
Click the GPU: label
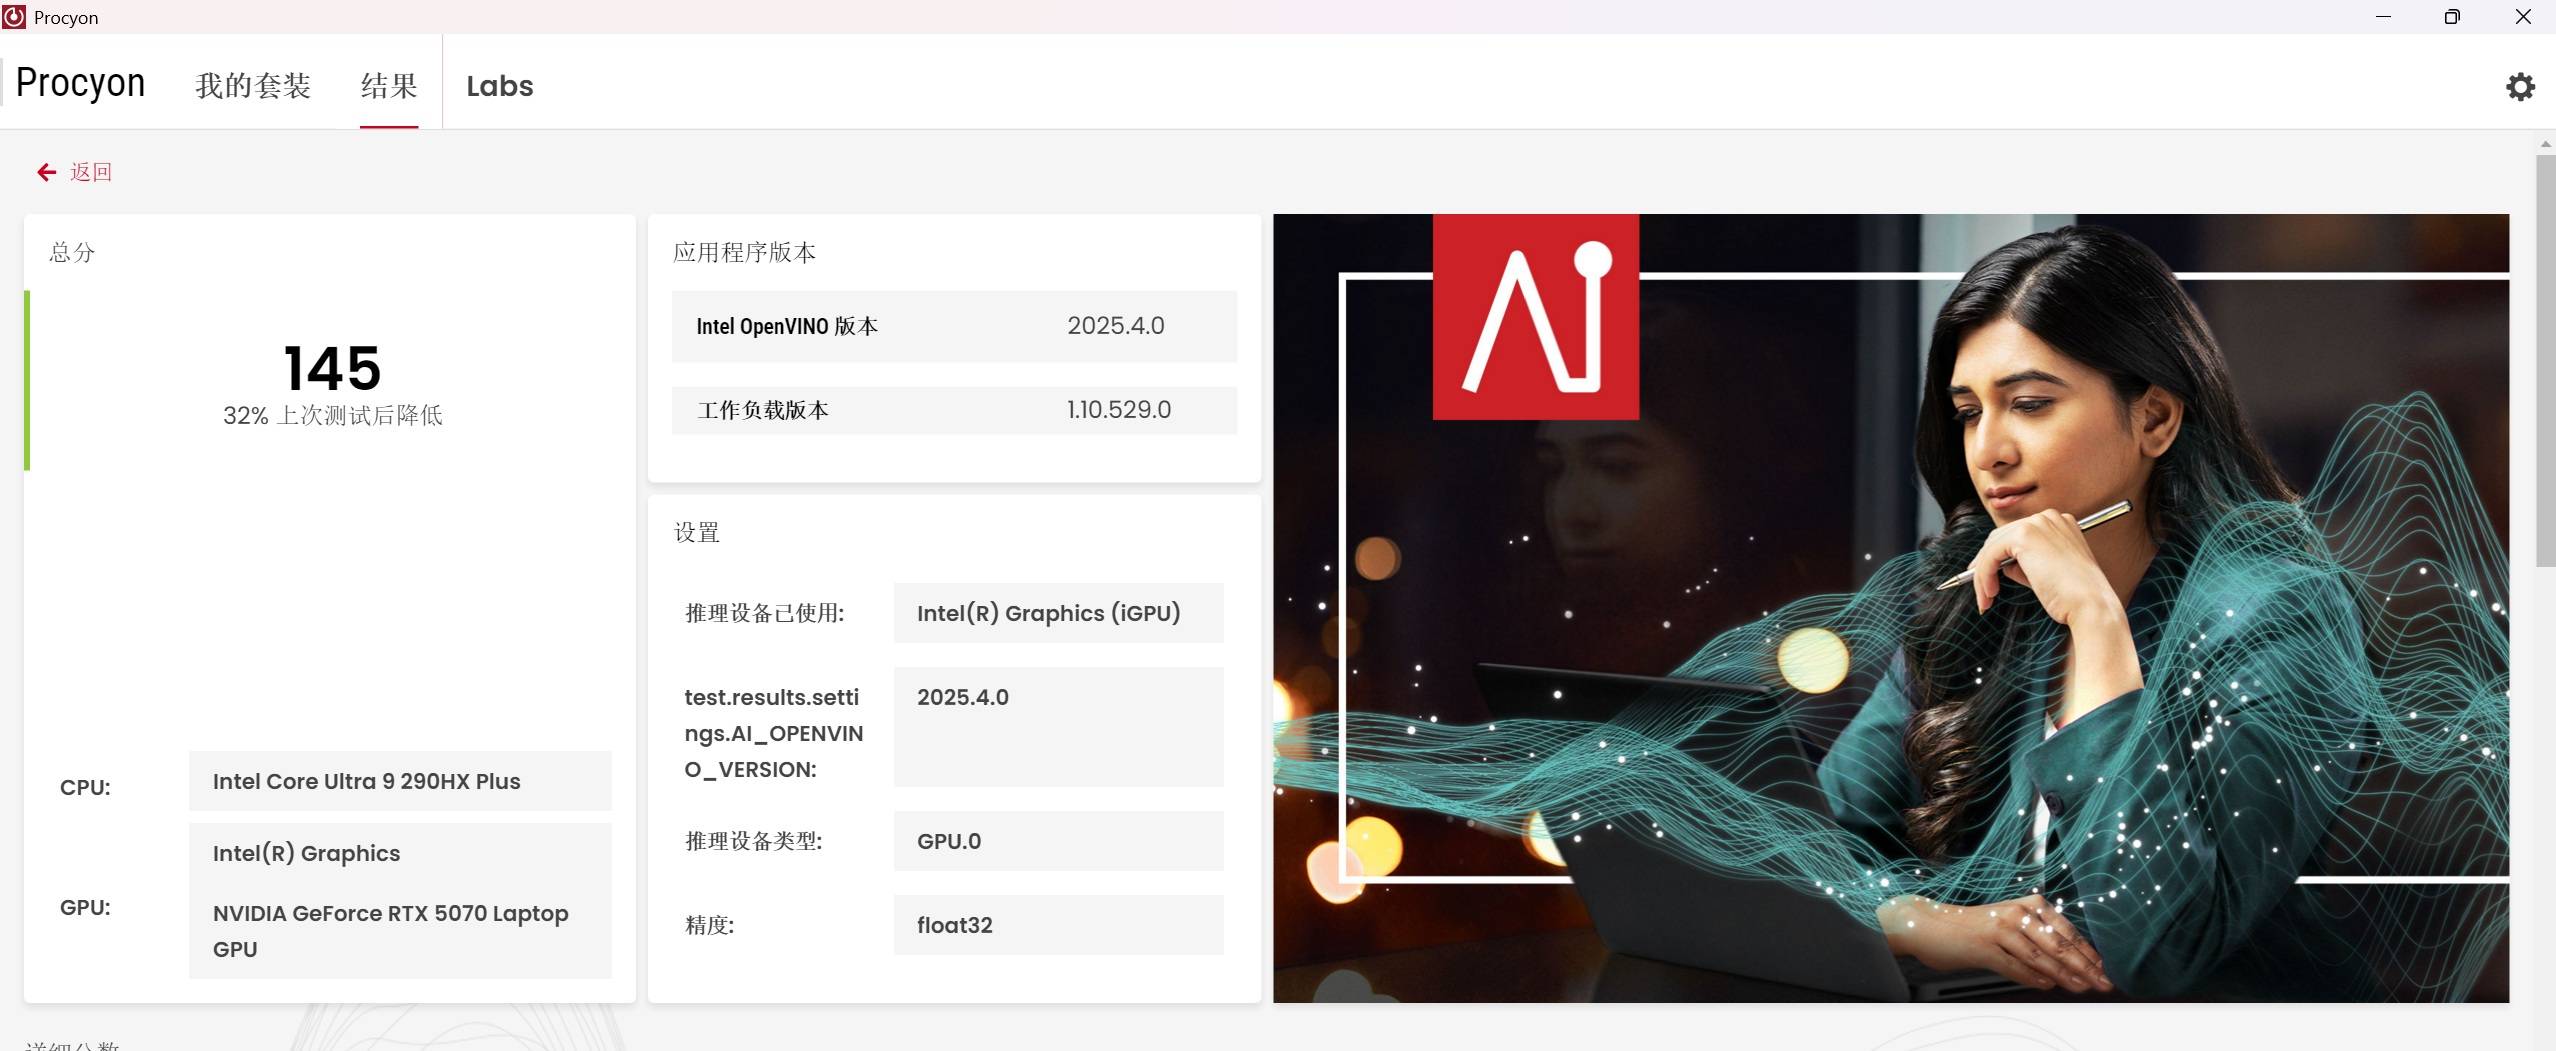tap(85, 907)
